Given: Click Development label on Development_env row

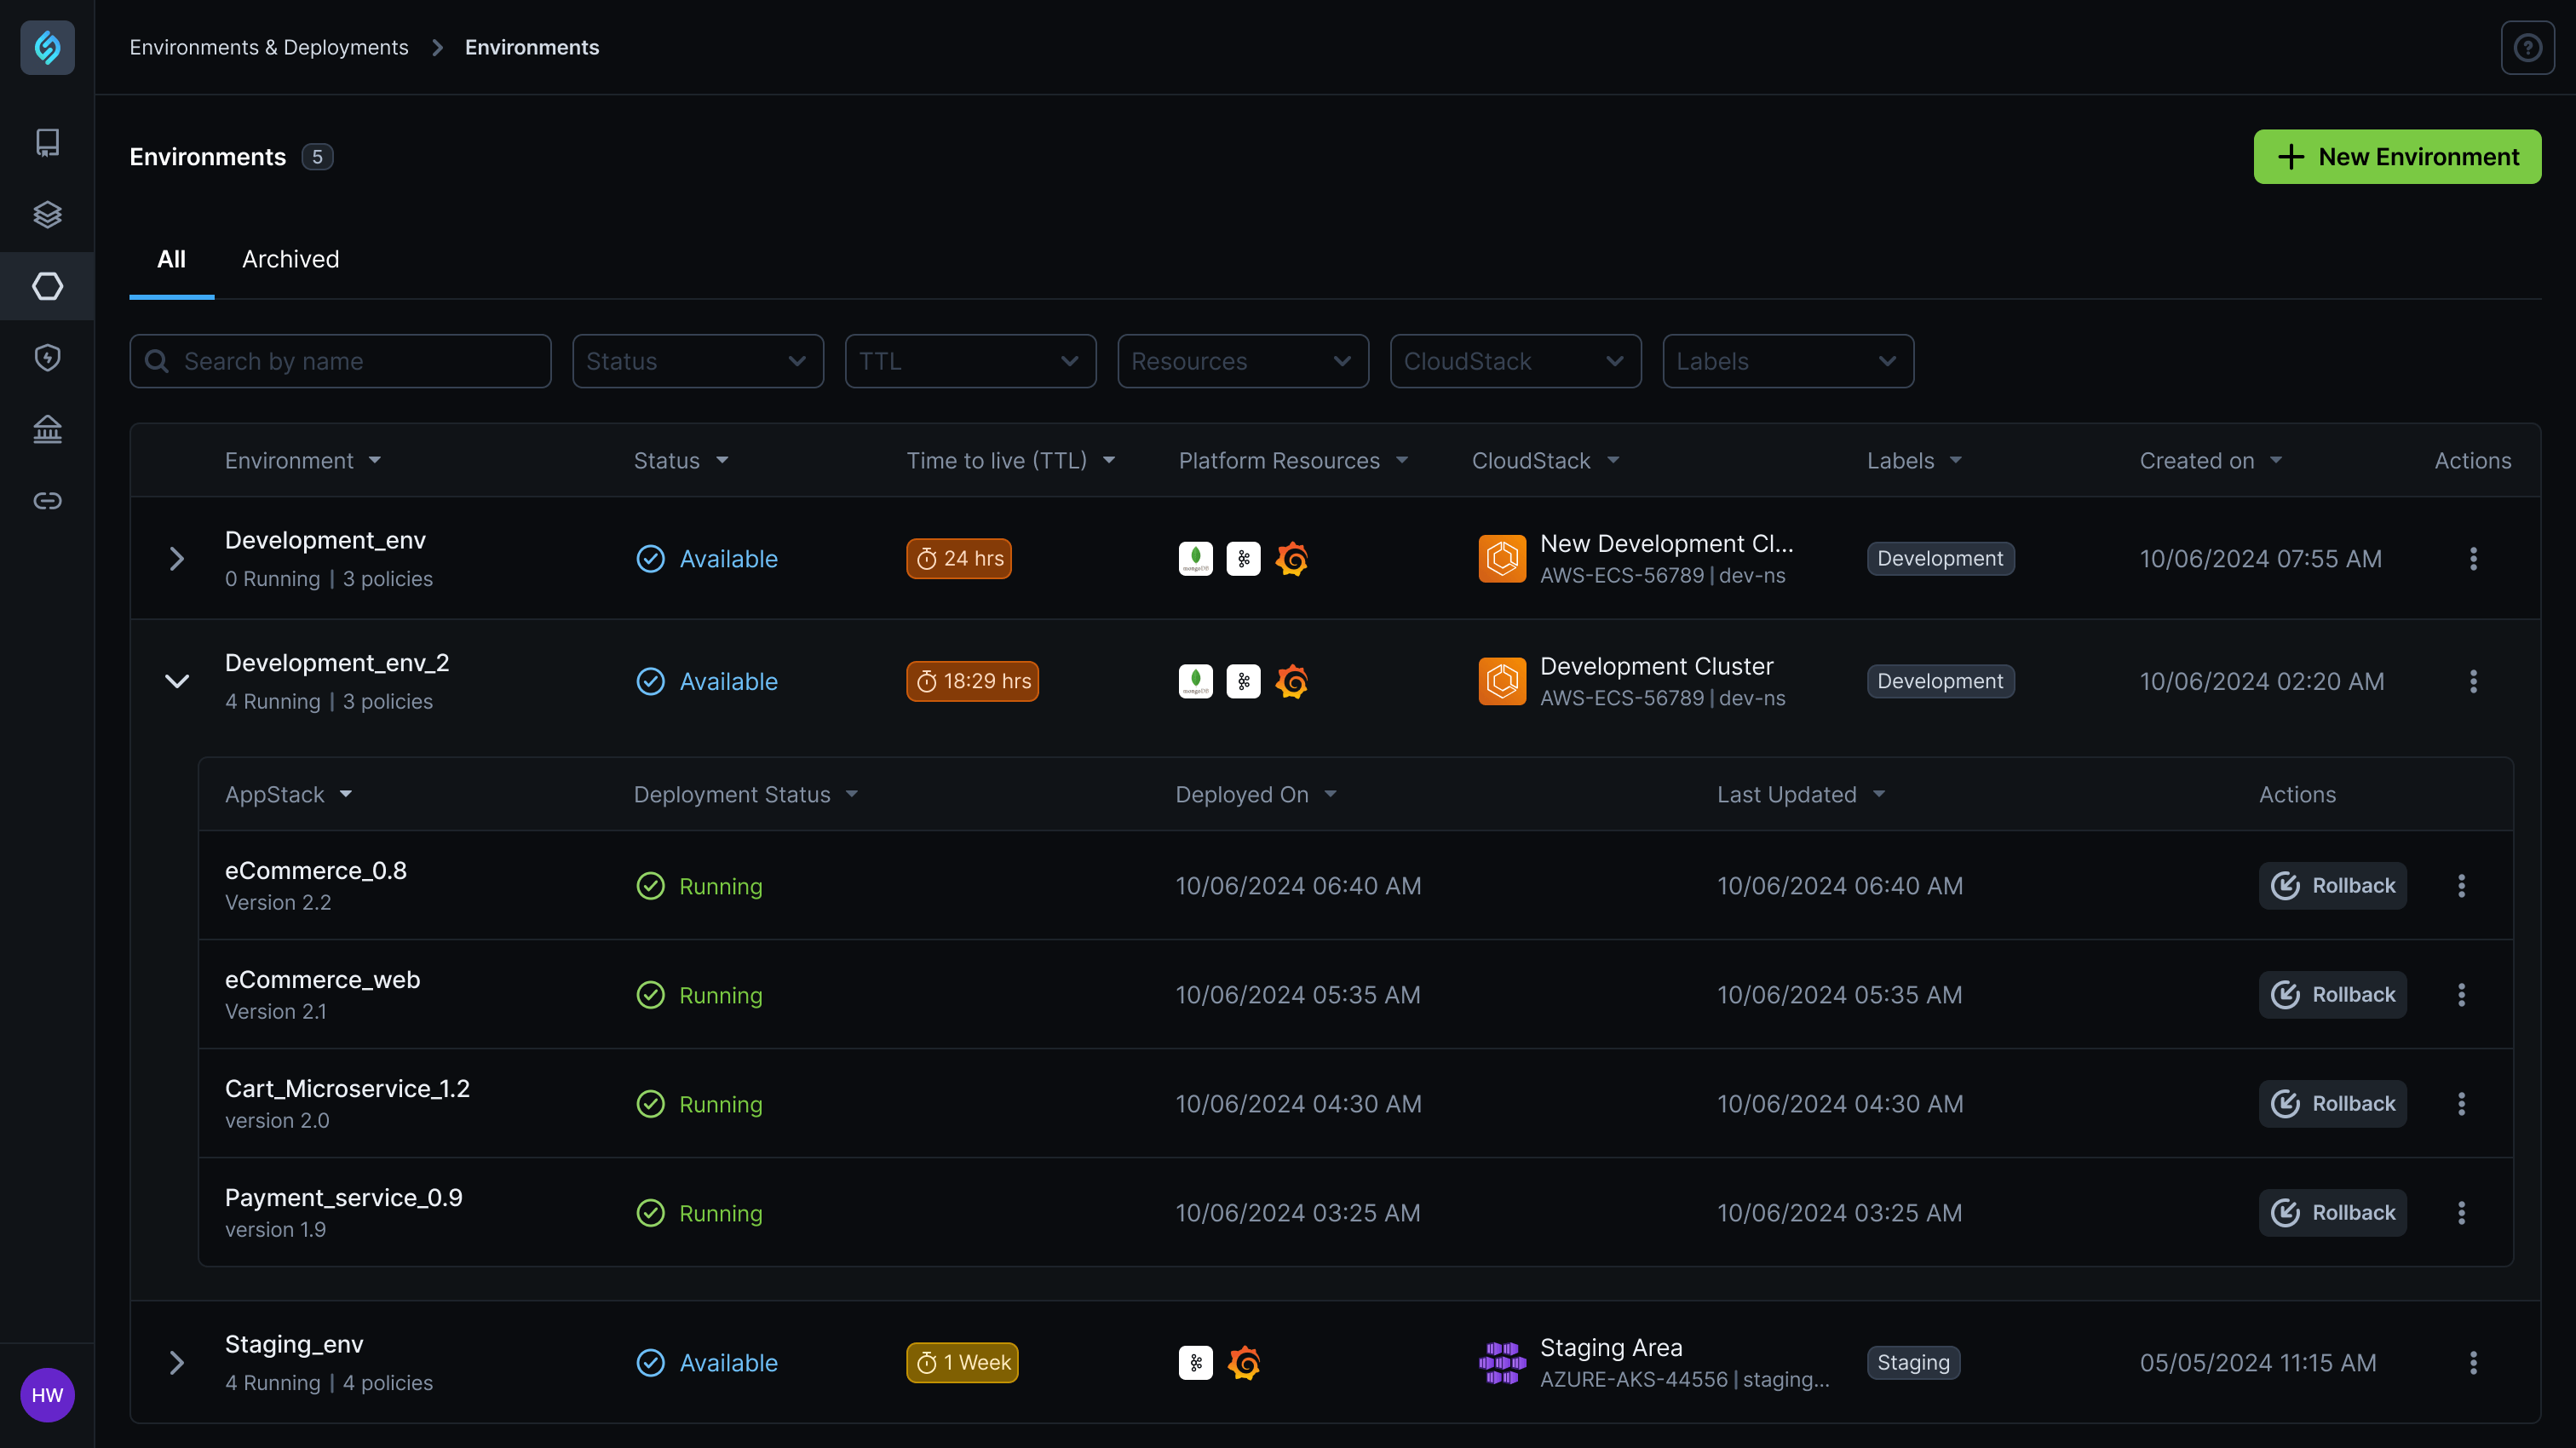Looking at the screenshot, I should click(x=1940, y=559).
